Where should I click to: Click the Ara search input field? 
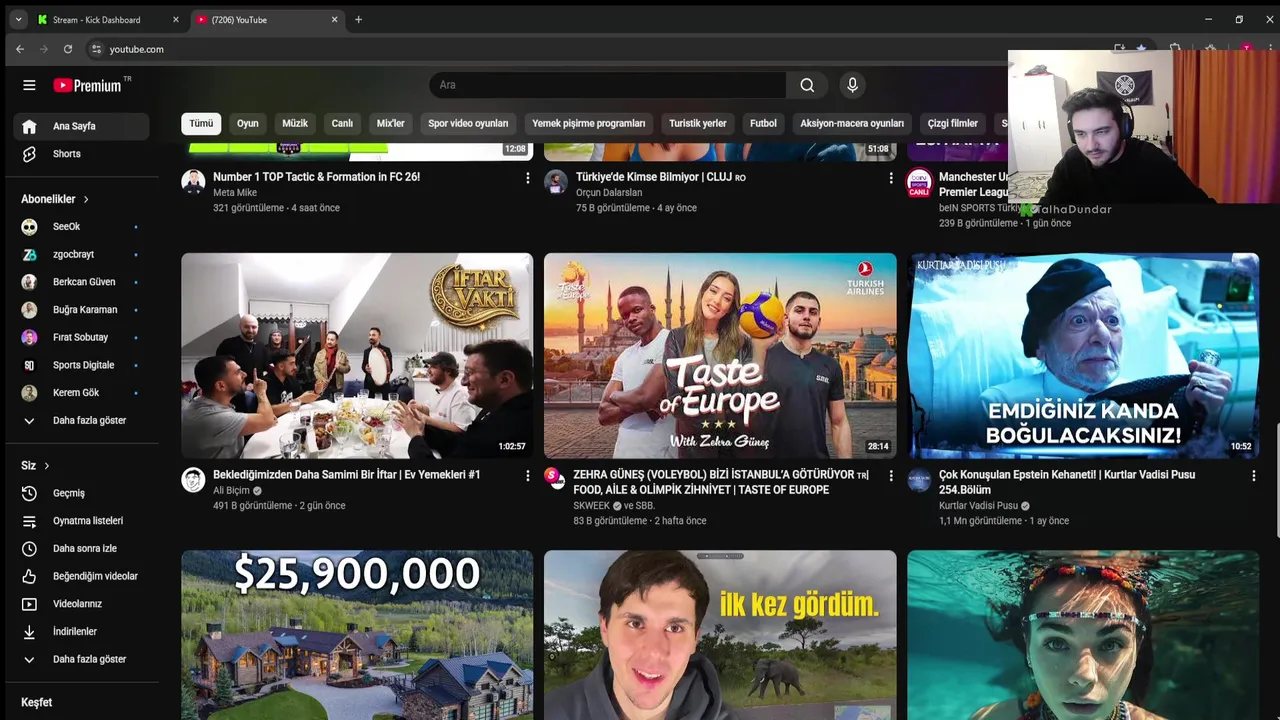[607, 85]
